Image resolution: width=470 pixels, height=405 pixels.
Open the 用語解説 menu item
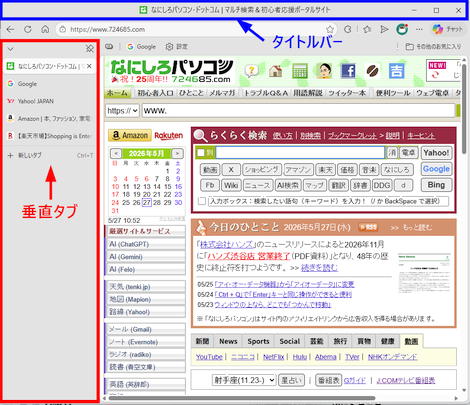point(308,93)
